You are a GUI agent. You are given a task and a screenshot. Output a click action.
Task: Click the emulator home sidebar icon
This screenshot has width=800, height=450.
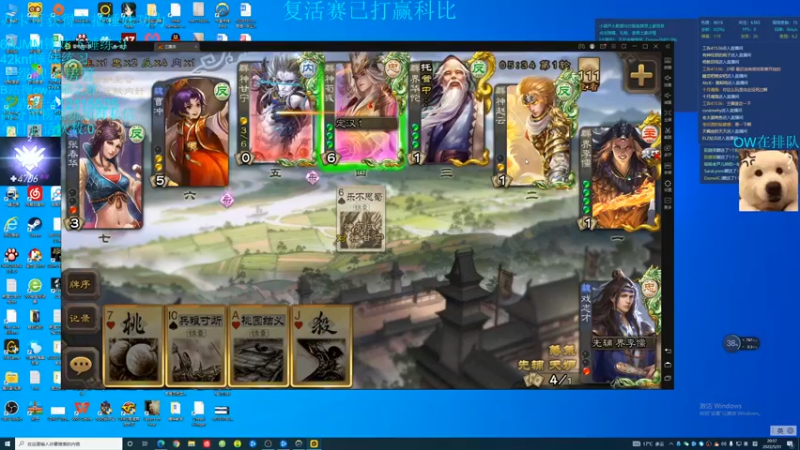click(x=667, y=364)
